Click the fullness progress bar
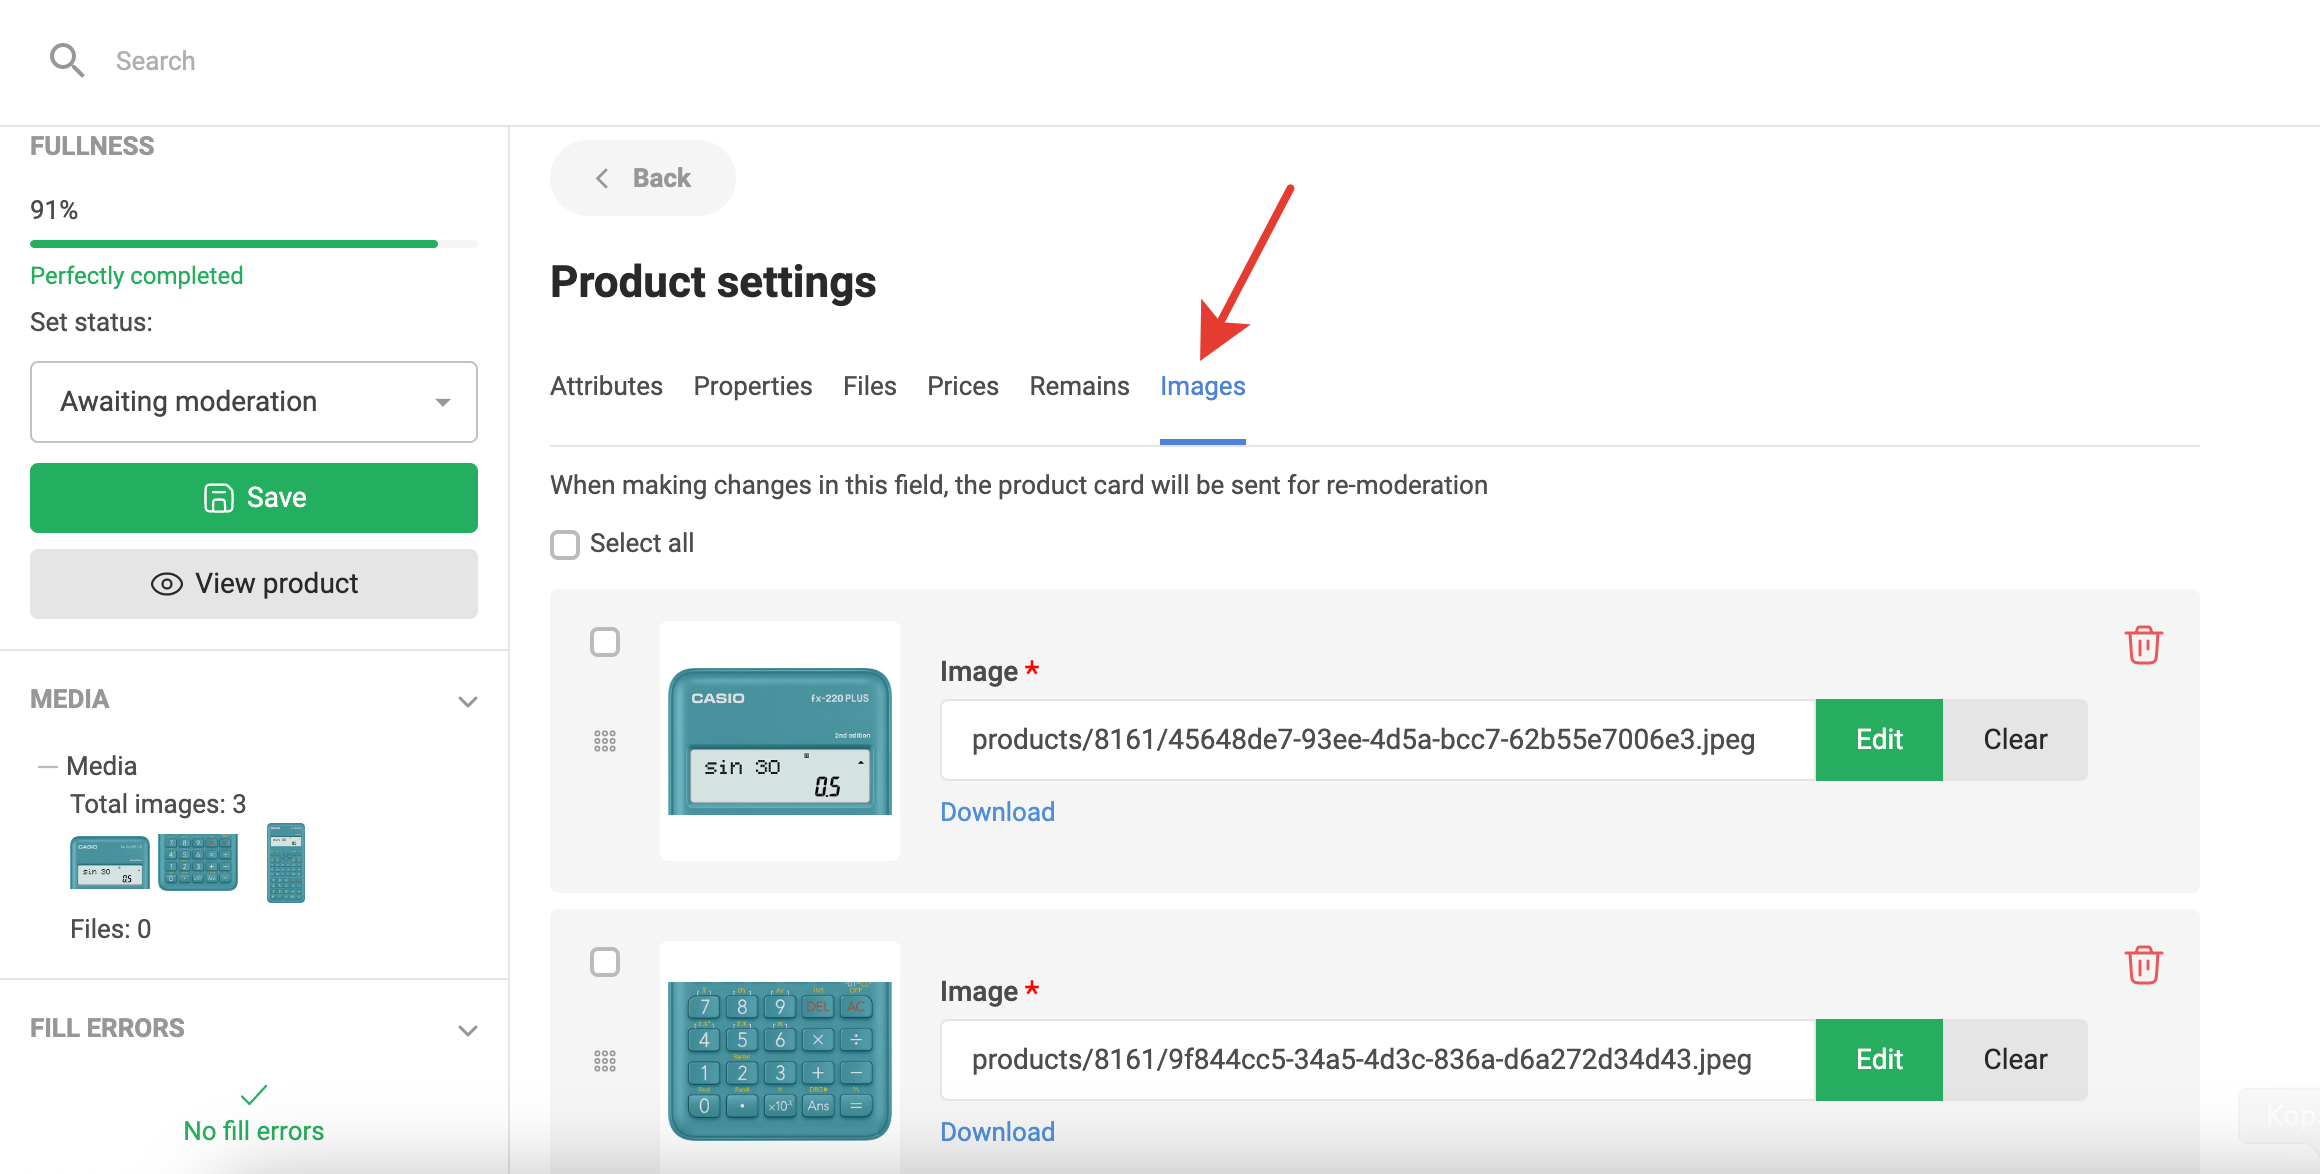This screenshot has height=1174, width=2320. (x=254, y=244)
